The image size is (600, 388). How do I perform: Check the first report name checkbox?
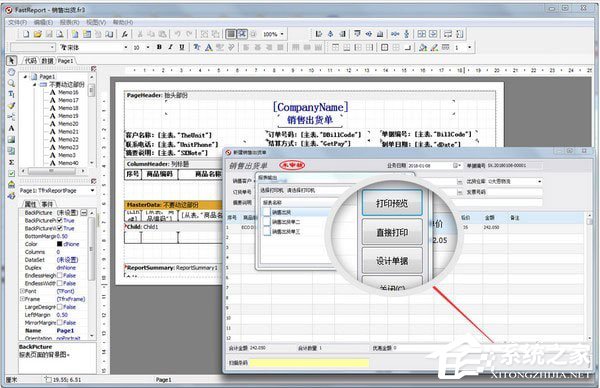(x=267, y=212)
